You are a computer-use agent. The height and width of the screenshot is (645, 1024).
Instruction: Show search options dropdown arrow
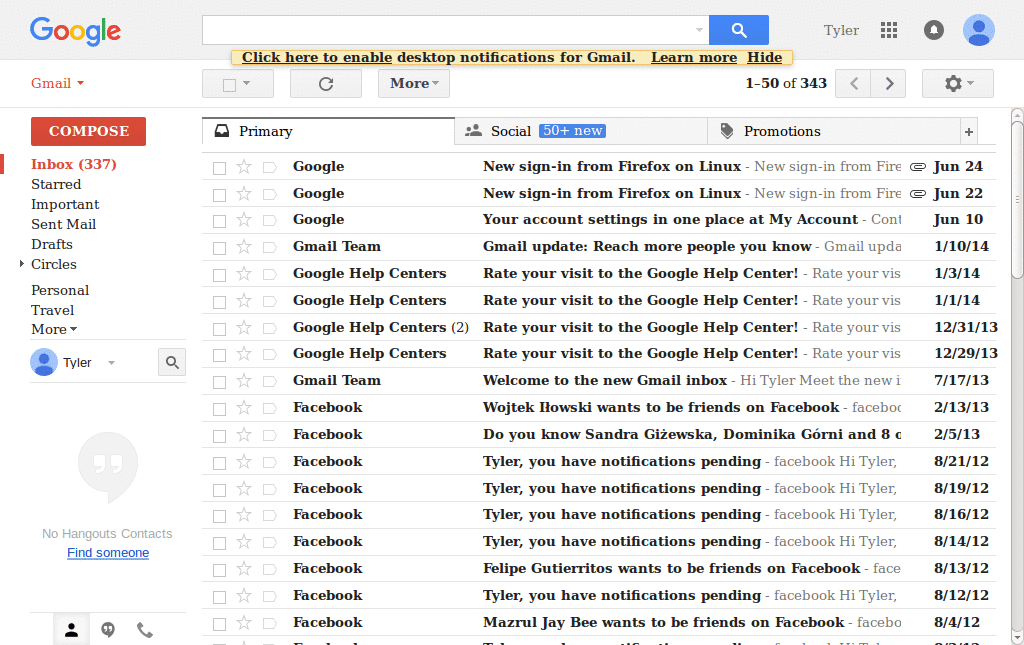699,30
